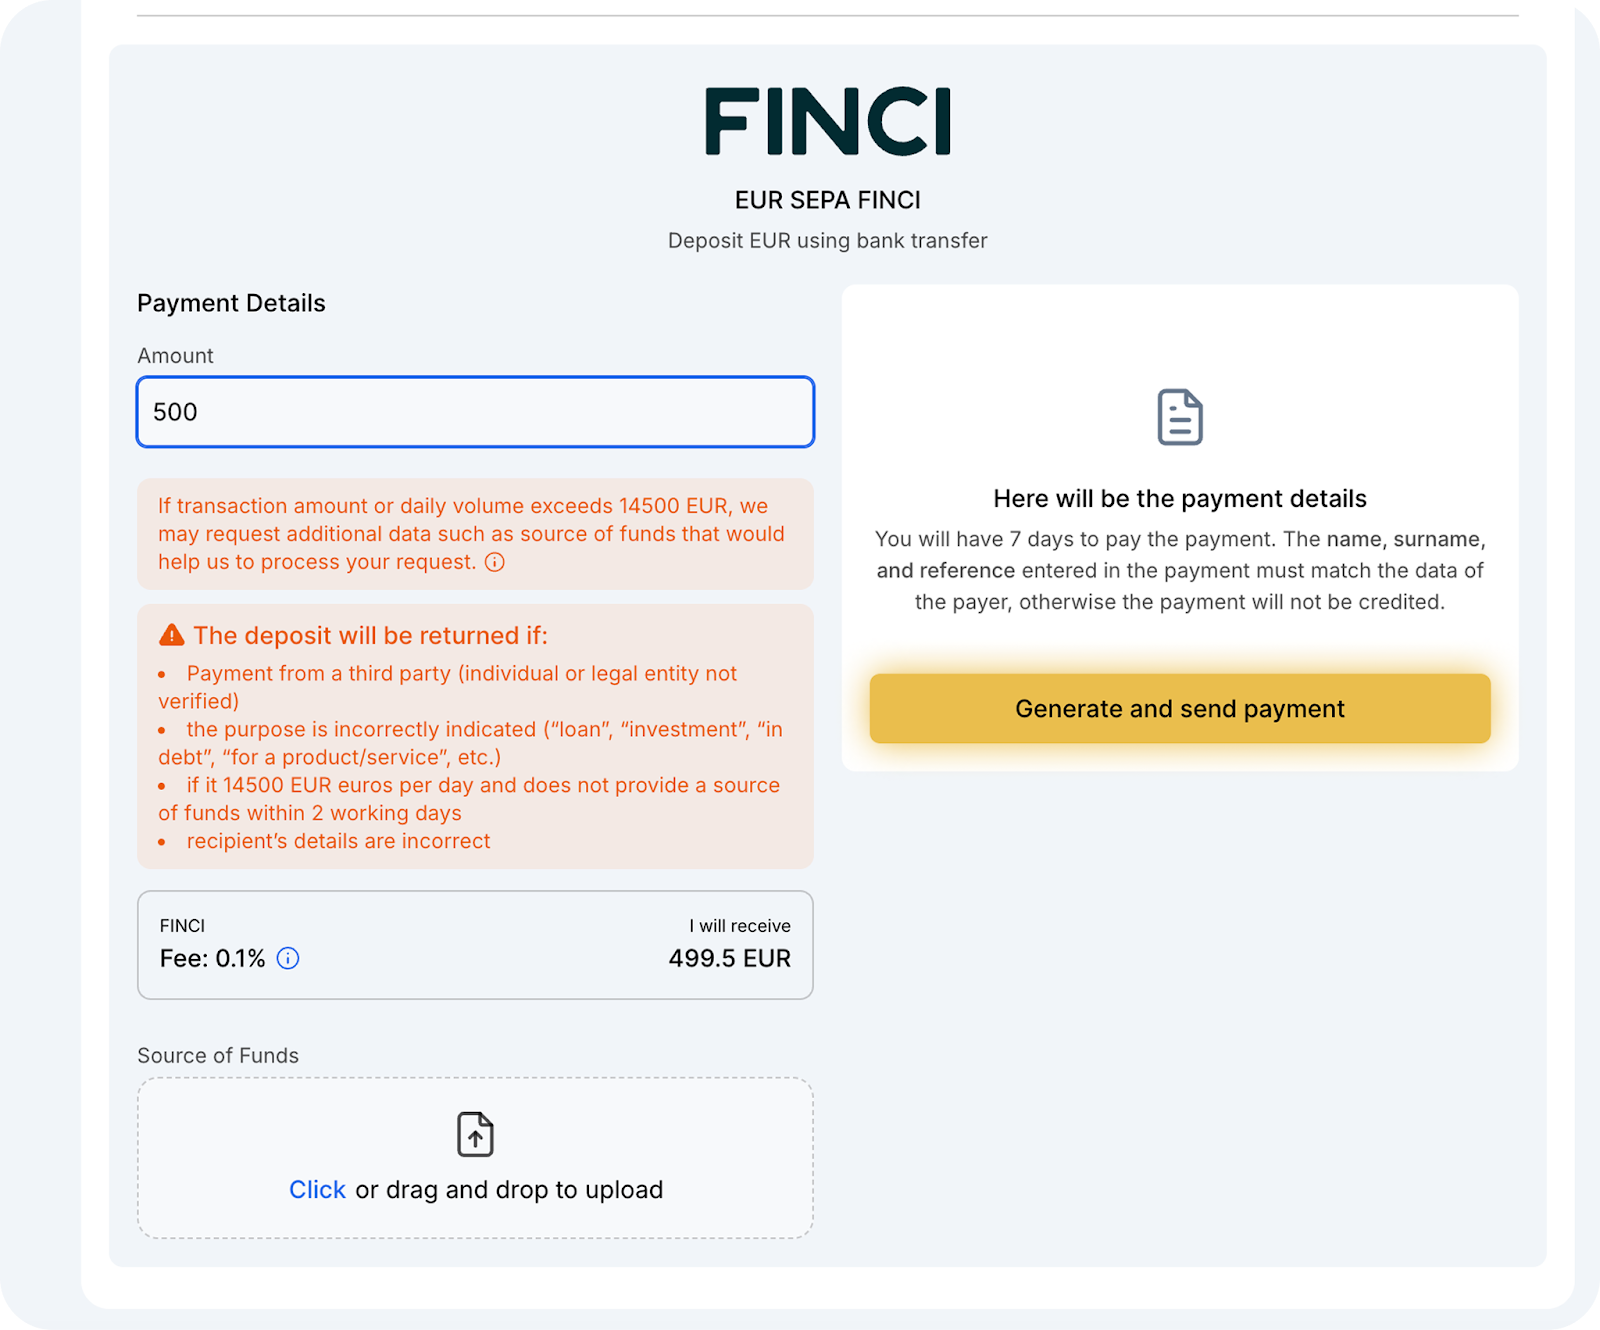Click the Amount field label
This screenshot has width=1600, height=1330.
[175, 356]
